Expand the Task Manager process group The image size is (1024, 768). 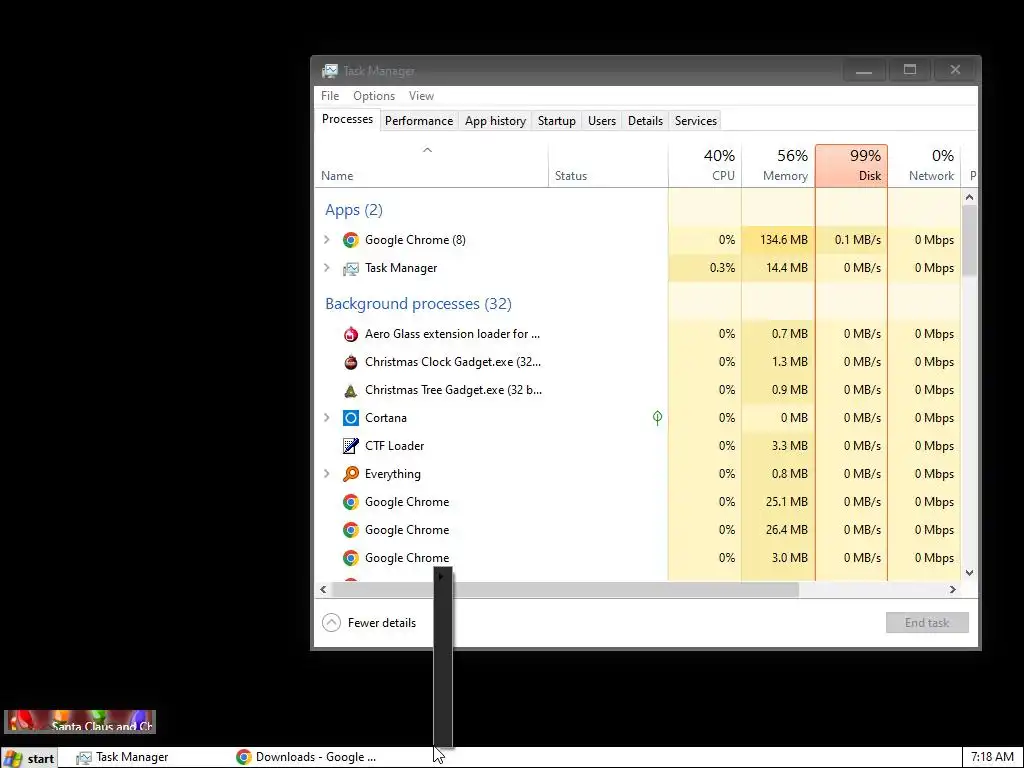[x=327, y=268]
